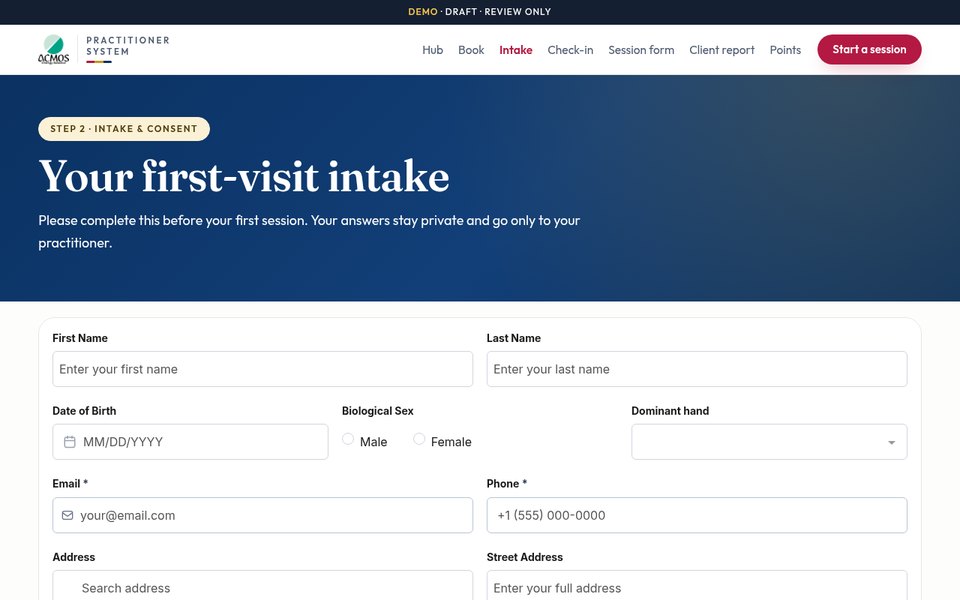Go to the Points page
Image resolution: width=960 pixels, height=600 pixels.
point(785,50)
